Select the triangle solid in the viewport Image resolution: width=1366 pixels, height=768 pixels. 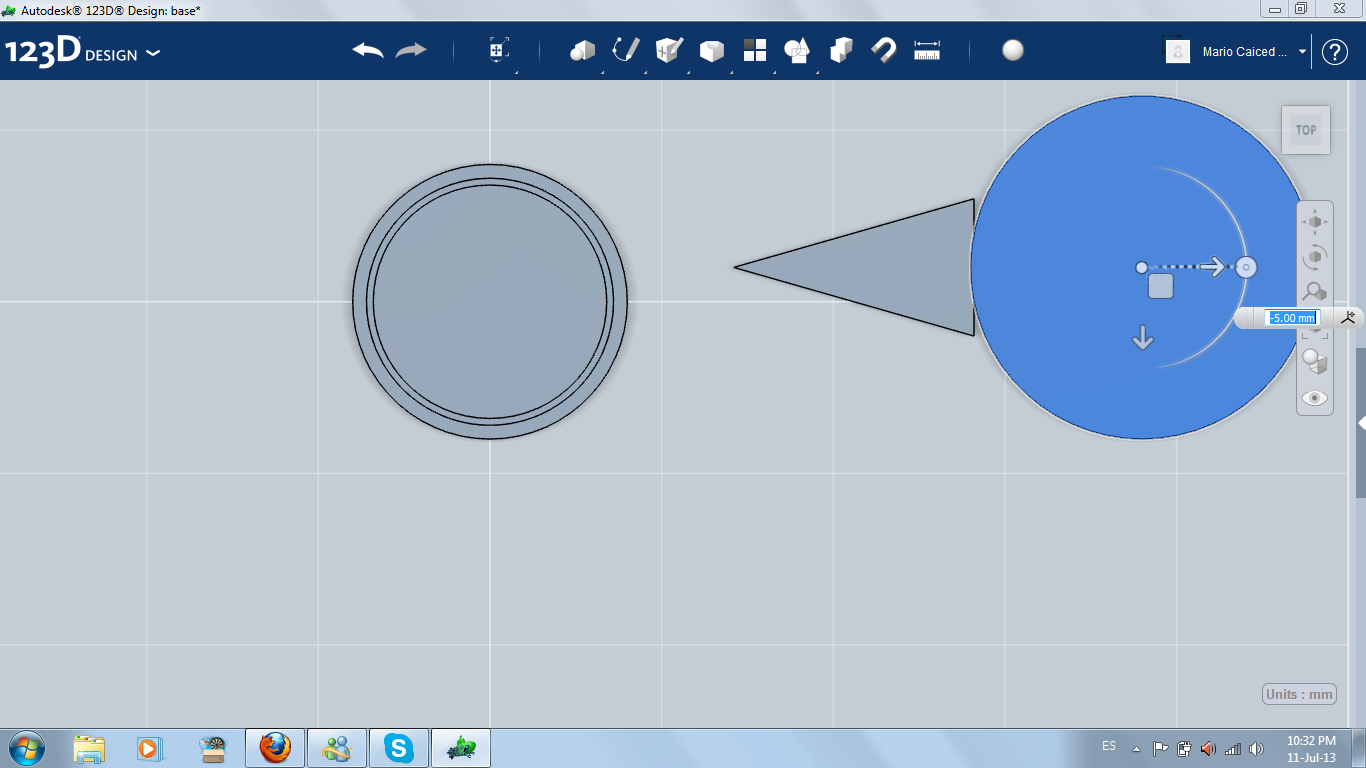pyautogui.click(x=890, y=267)
